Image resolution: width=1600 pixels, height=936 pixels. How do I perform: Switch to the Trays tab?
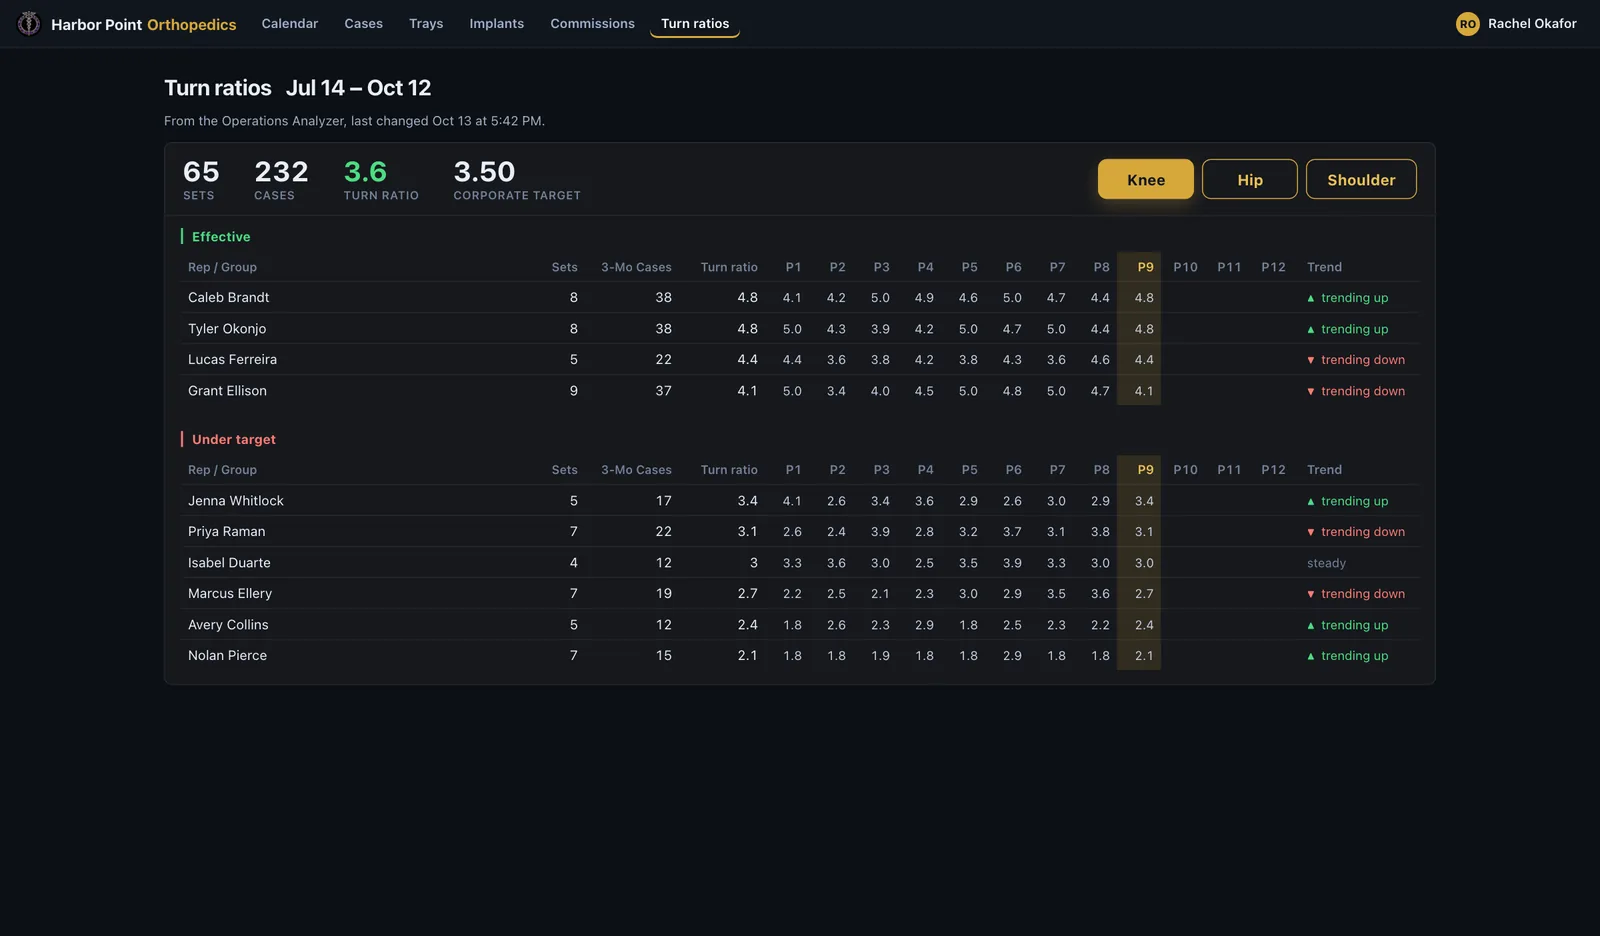point(426,23)
